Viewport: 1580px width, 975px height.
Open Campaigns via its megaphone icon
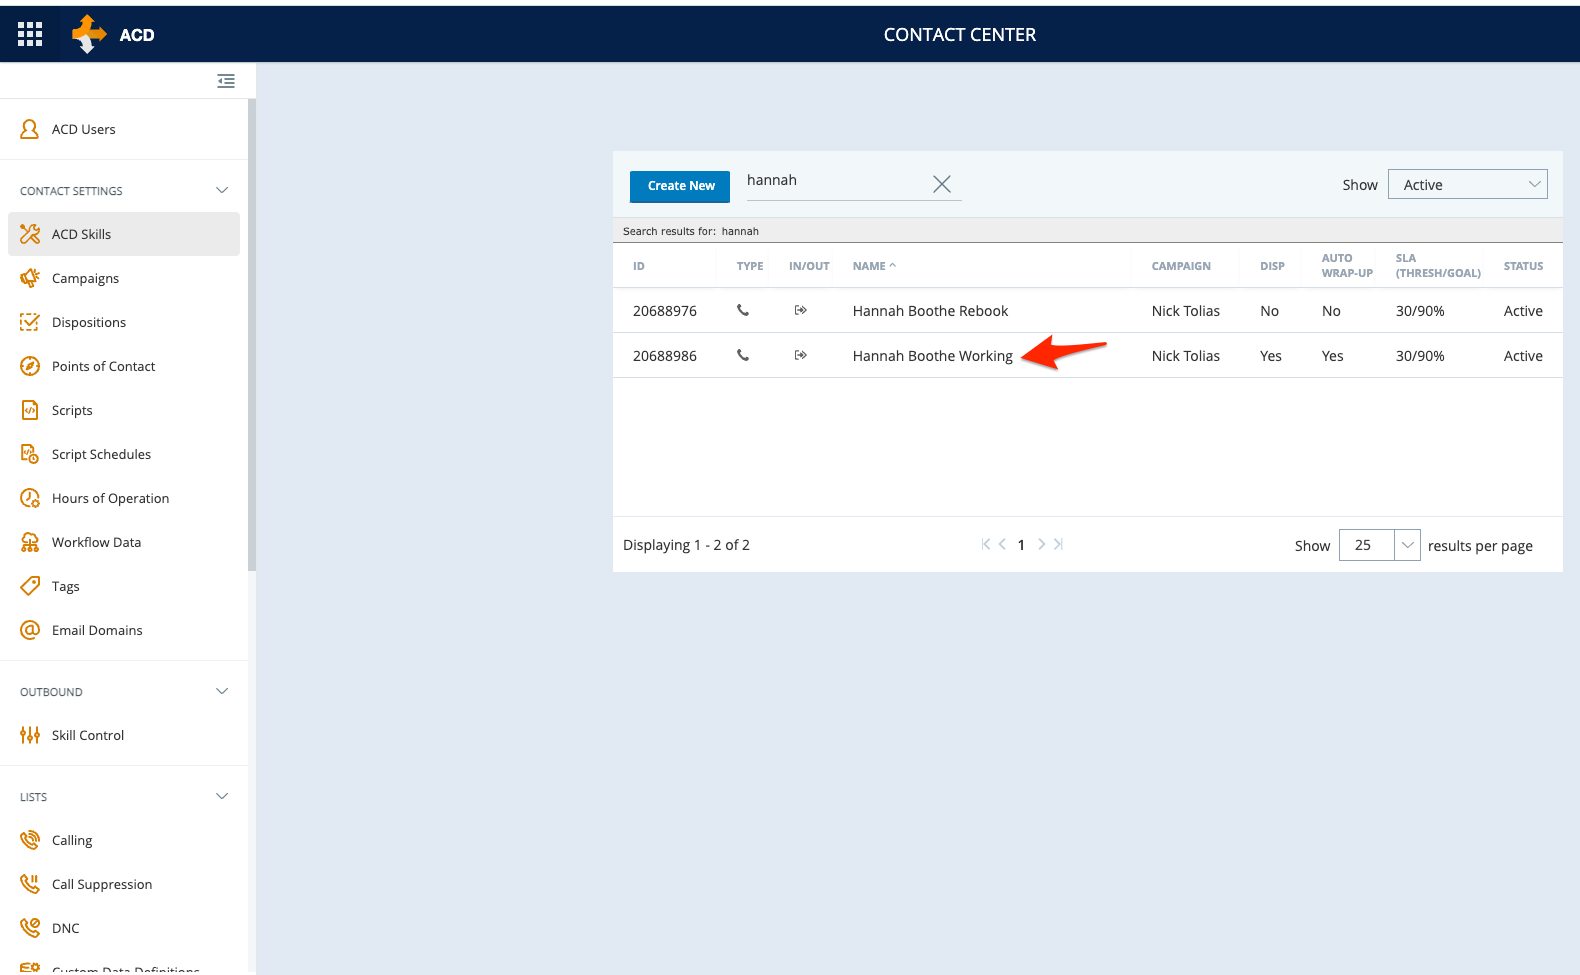pos(30,278)
